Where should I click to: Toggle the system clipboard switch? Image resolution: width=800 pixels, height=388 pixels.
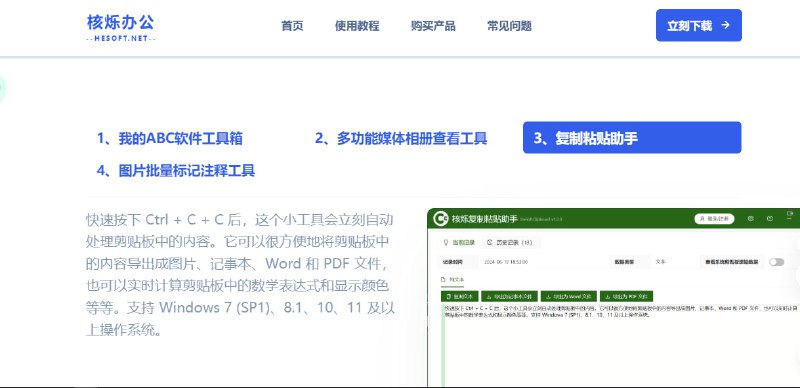click(777, 262)
